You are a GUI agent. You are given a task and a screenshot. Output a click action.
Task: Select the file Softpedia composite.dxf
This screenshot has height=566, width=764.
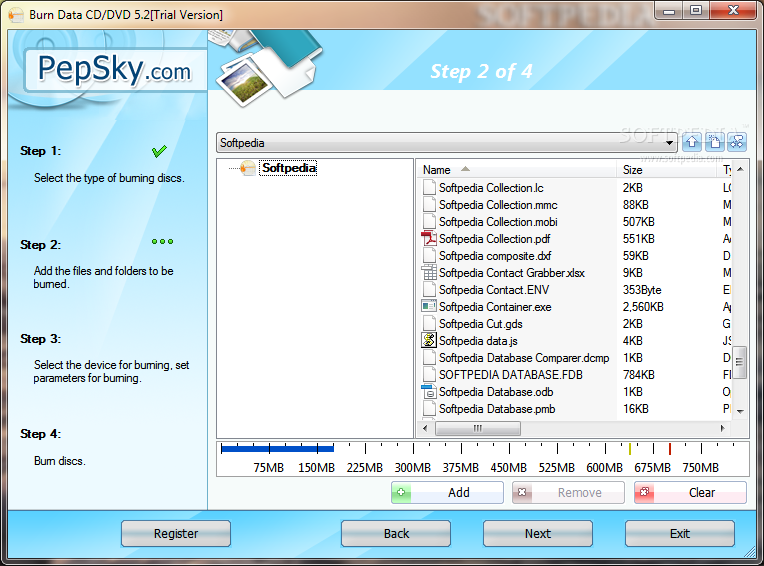point(495,256)
